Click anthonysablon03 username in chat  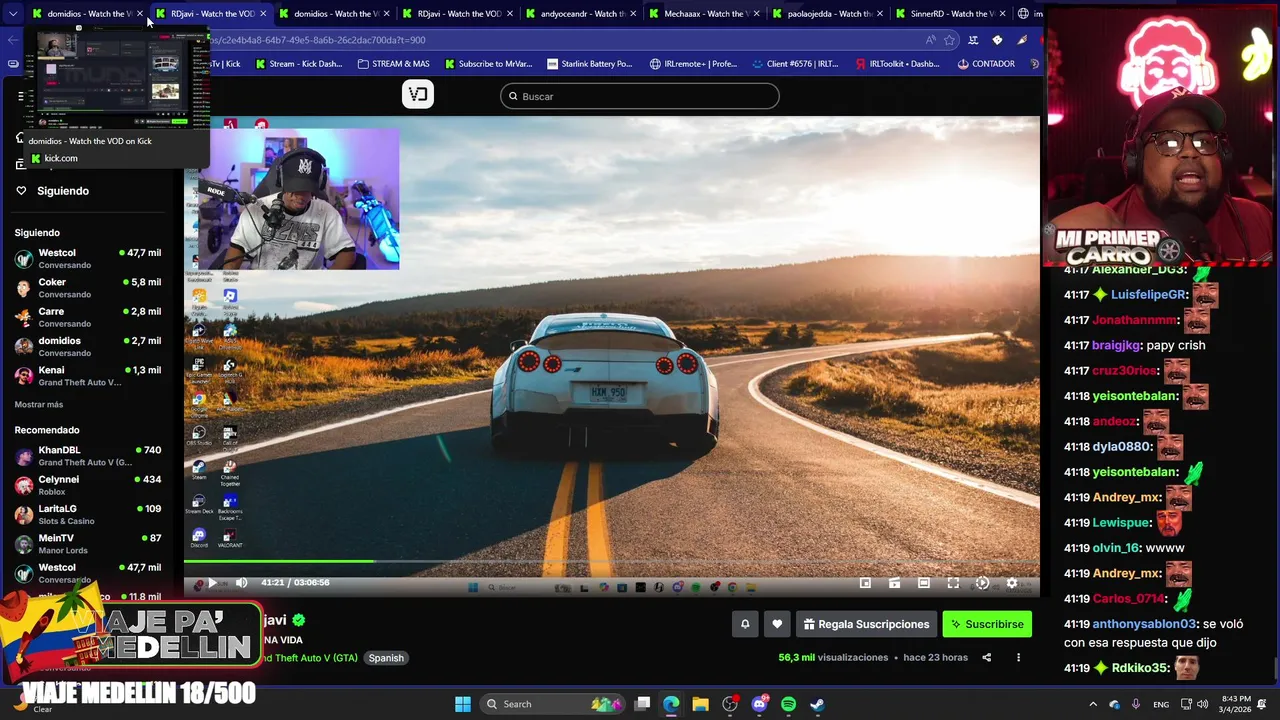click(x=1144, y=624)
